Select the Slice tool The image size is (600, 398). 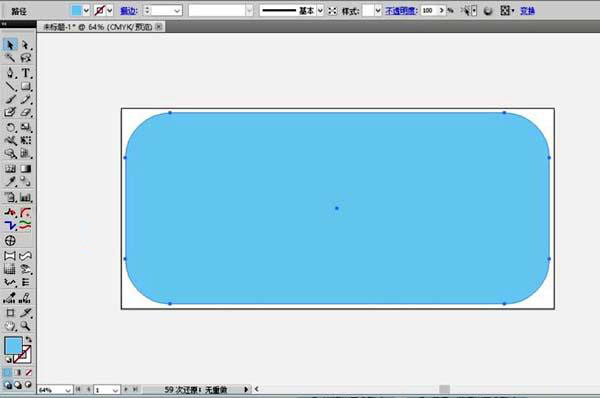pyautogui.click(x=26, y=313)
